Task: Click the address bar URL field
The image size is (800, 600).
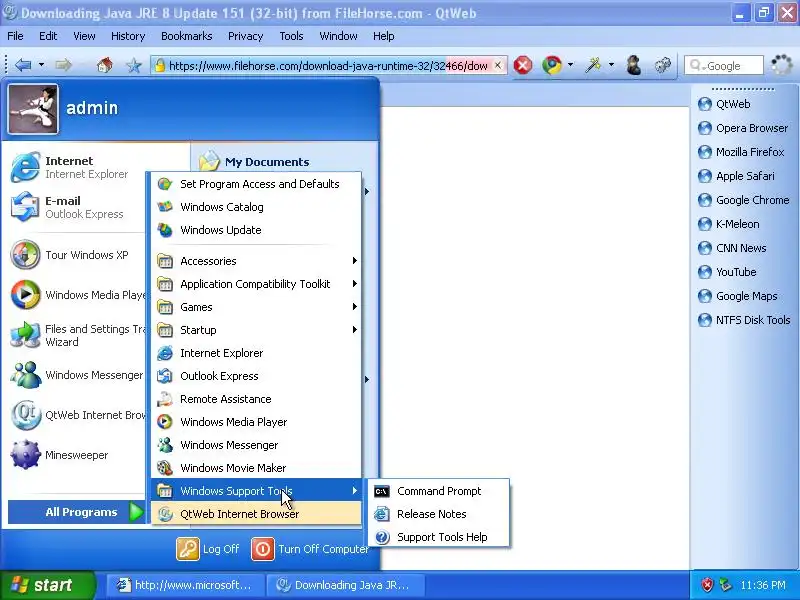Action: click(x=329, y=65)
